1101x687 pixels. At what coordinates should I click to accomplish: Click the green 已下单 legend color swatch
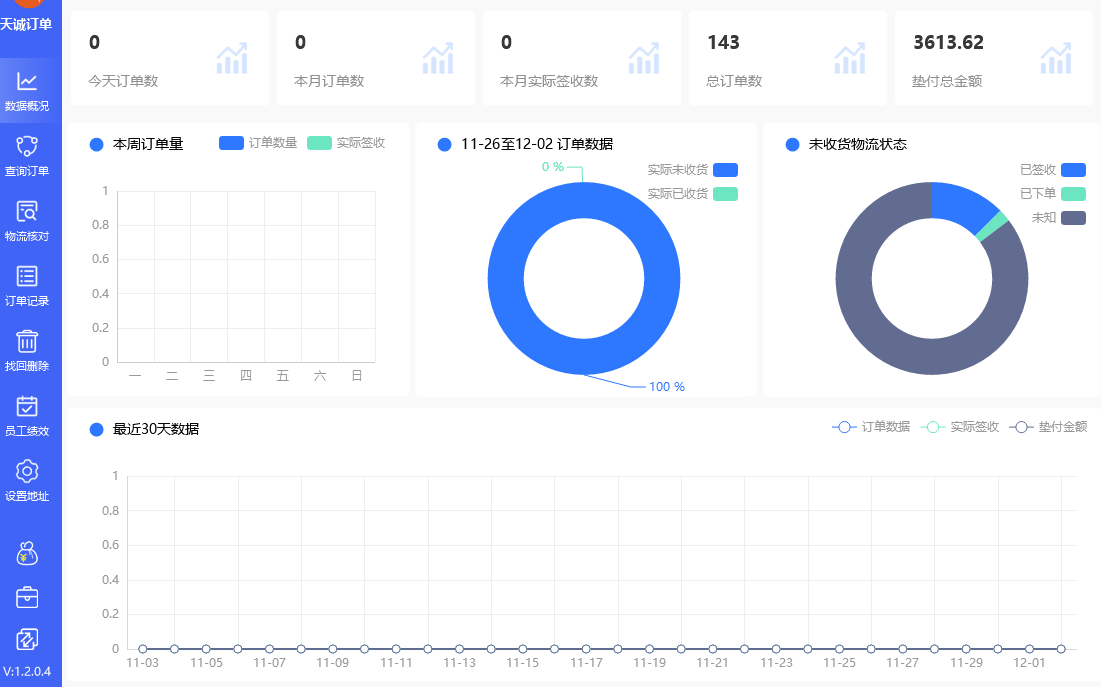[1073, 194]
